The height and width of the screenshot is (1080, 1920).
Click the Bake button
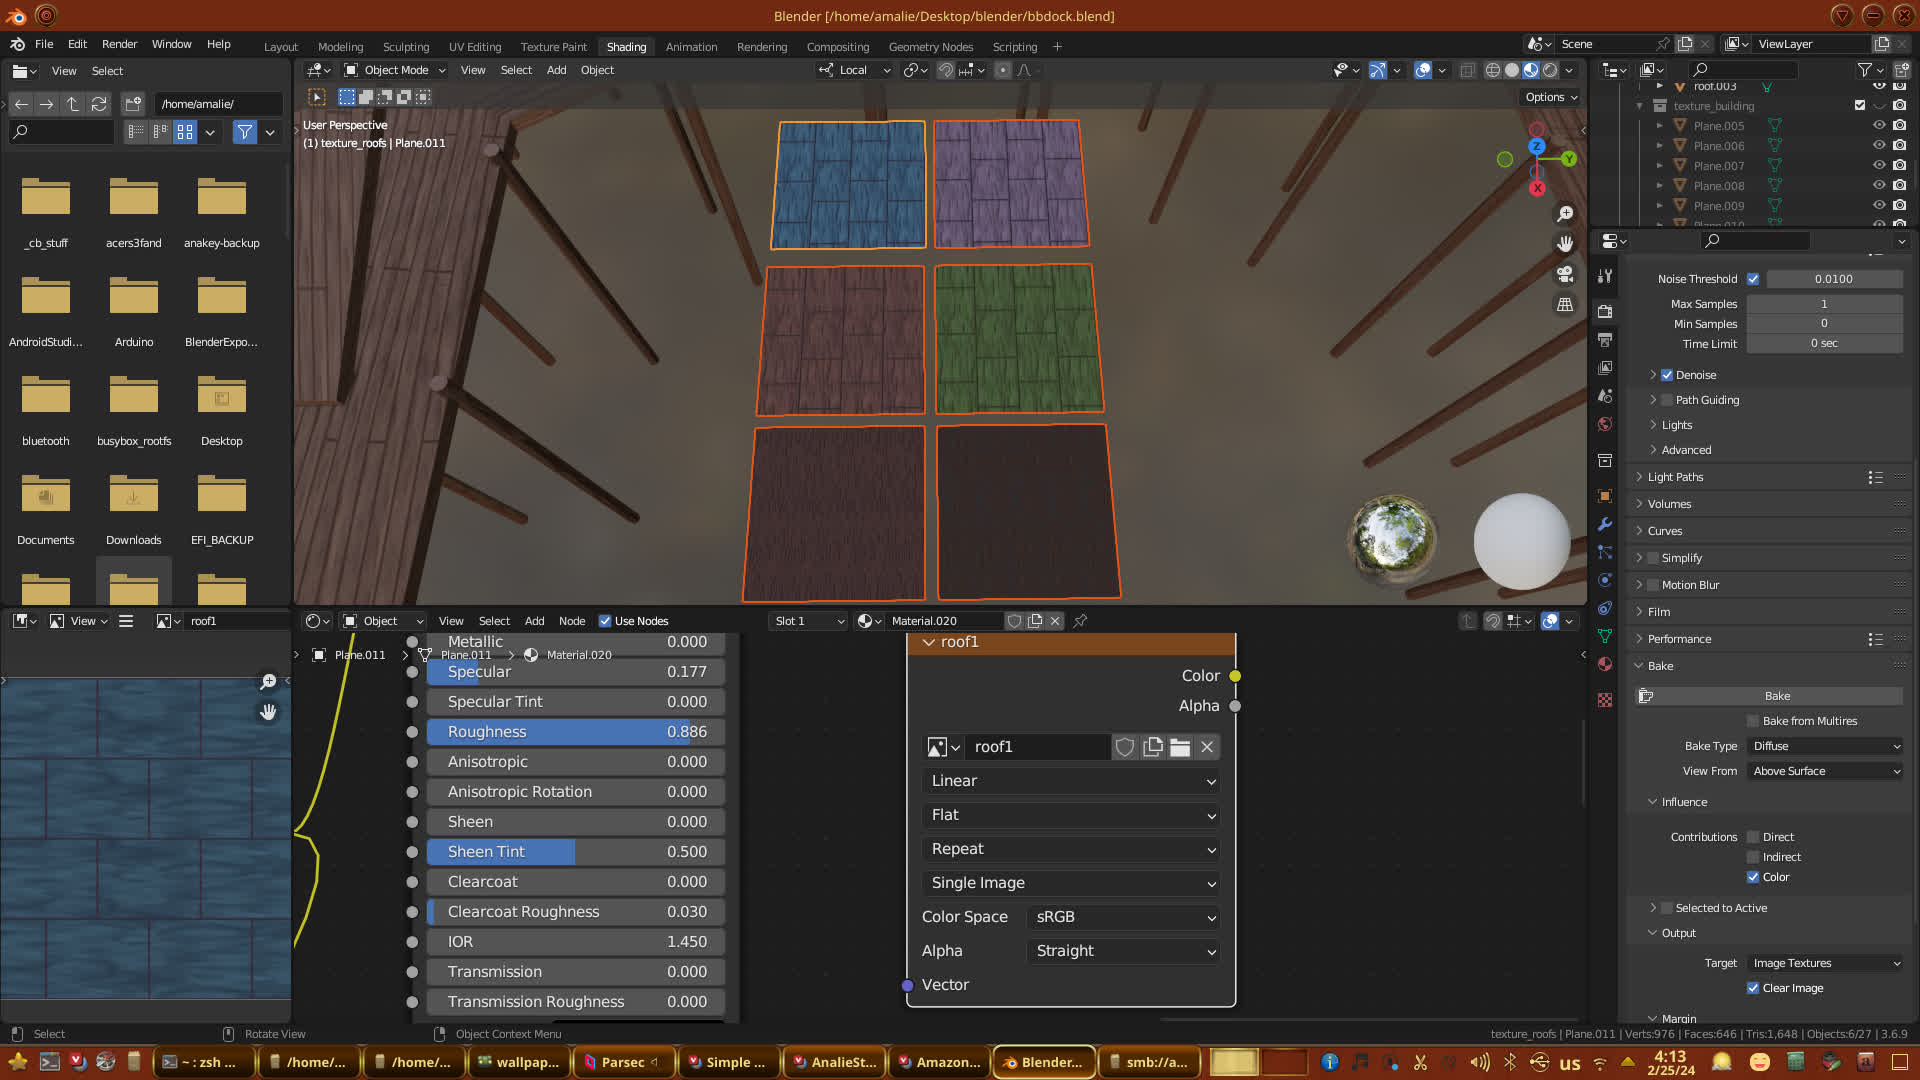pyautogui.click(x=1776, y=696)
